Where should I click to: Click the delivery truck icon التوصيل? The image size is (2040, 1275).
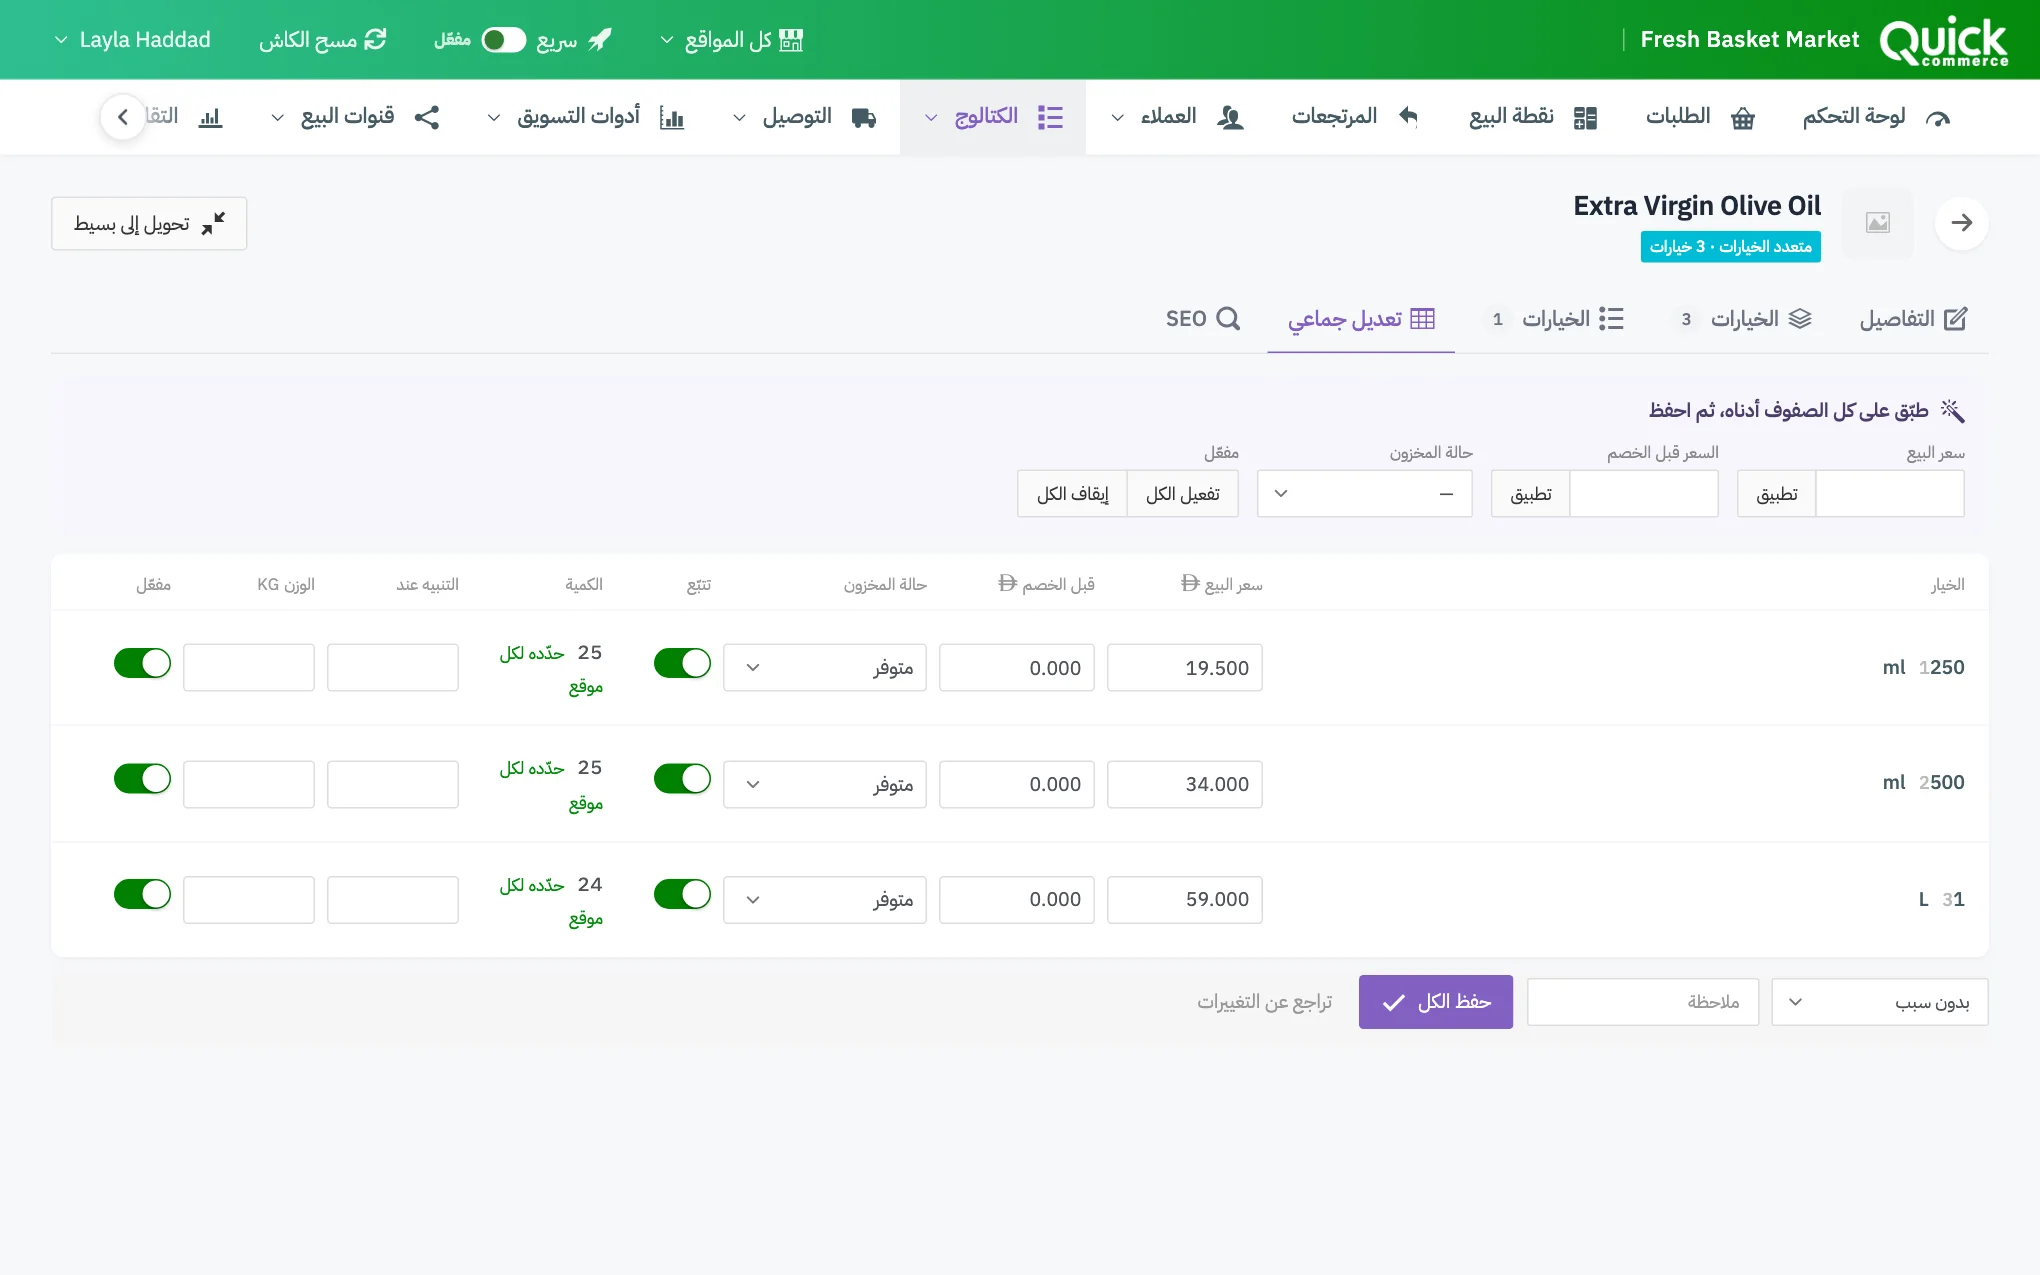[864, 118]
